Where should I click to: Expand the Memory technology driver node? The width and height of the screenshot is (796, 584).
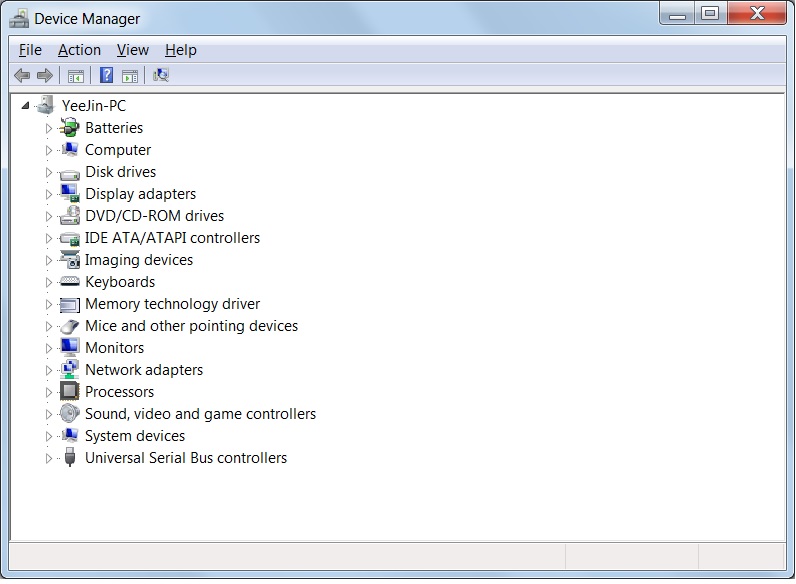coord(49,304)
